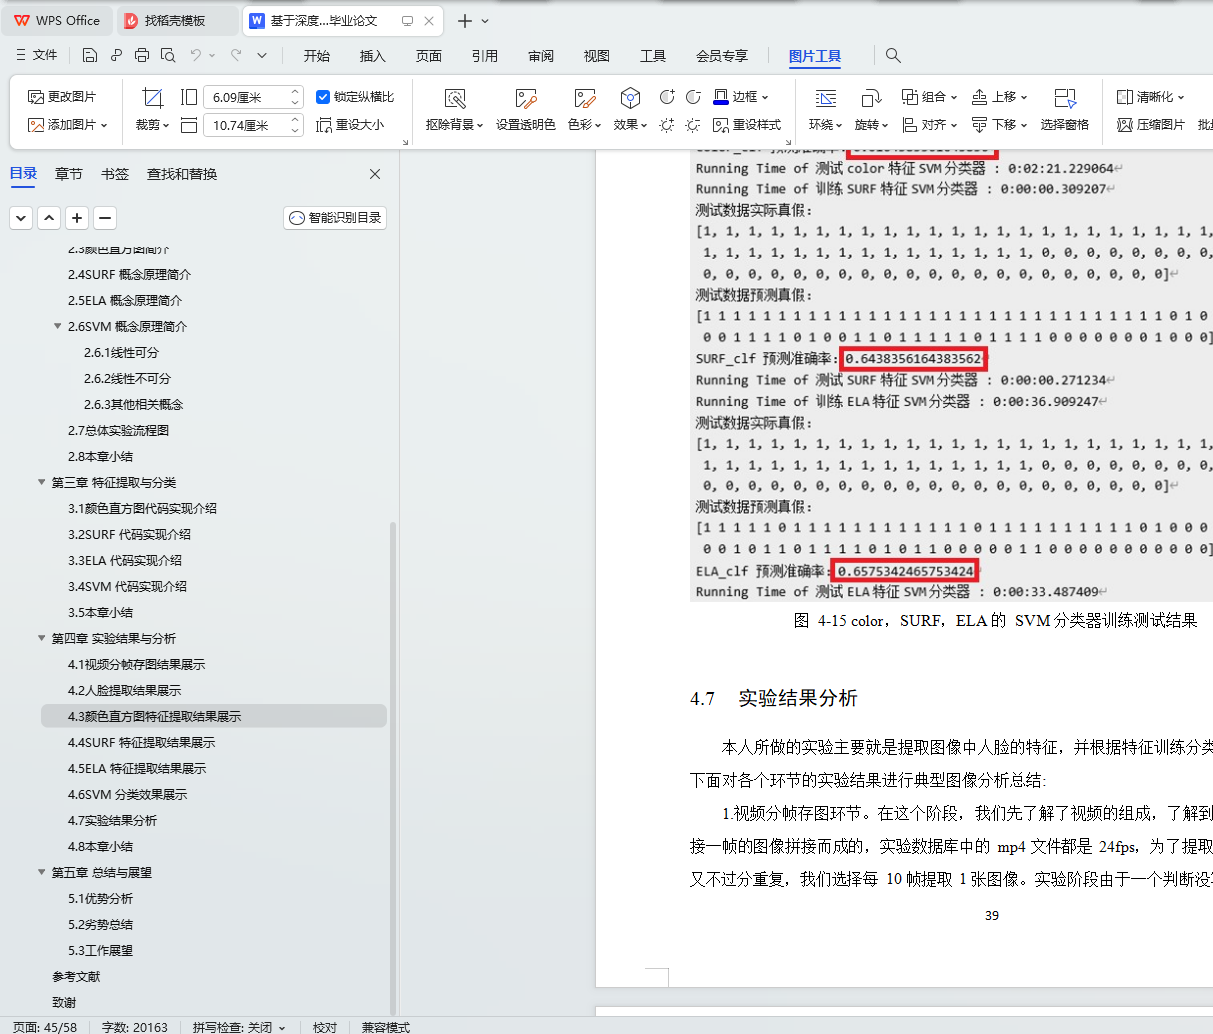Click the border color pen icon 边框

tap(721, 97)
